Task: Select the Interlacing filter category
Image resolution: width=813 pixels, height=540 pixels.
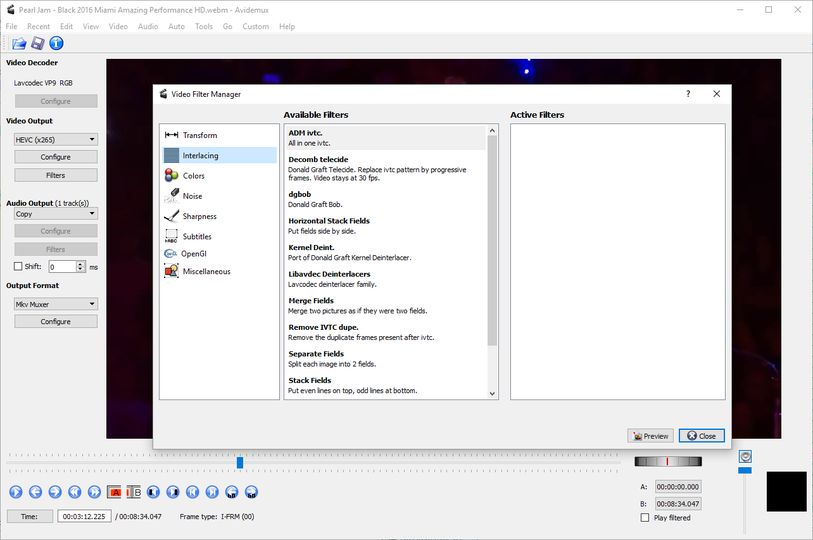Action: tap(219, 155)
